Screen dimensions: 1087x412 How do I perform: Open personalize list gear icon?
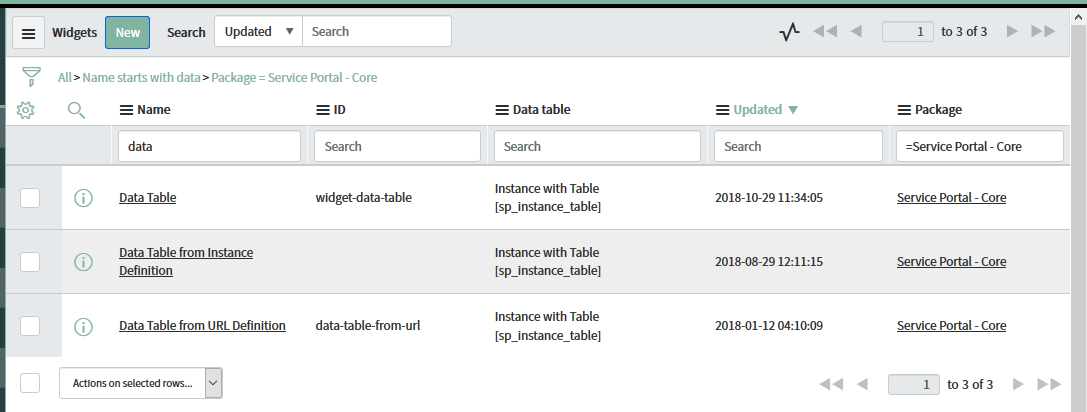pos(27,110)
